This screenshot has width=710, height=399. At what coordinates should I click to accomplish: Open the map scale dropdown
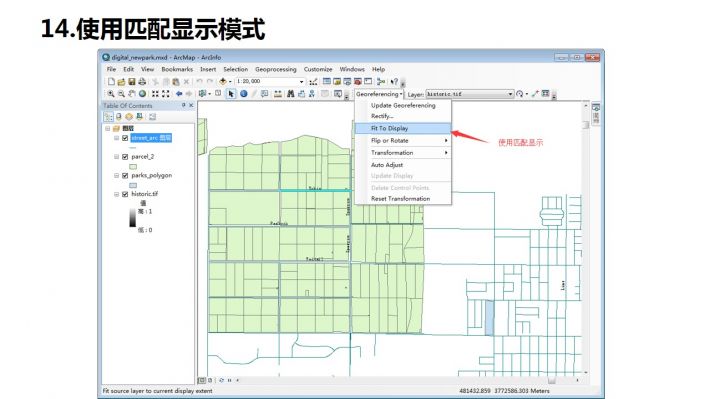302,82
